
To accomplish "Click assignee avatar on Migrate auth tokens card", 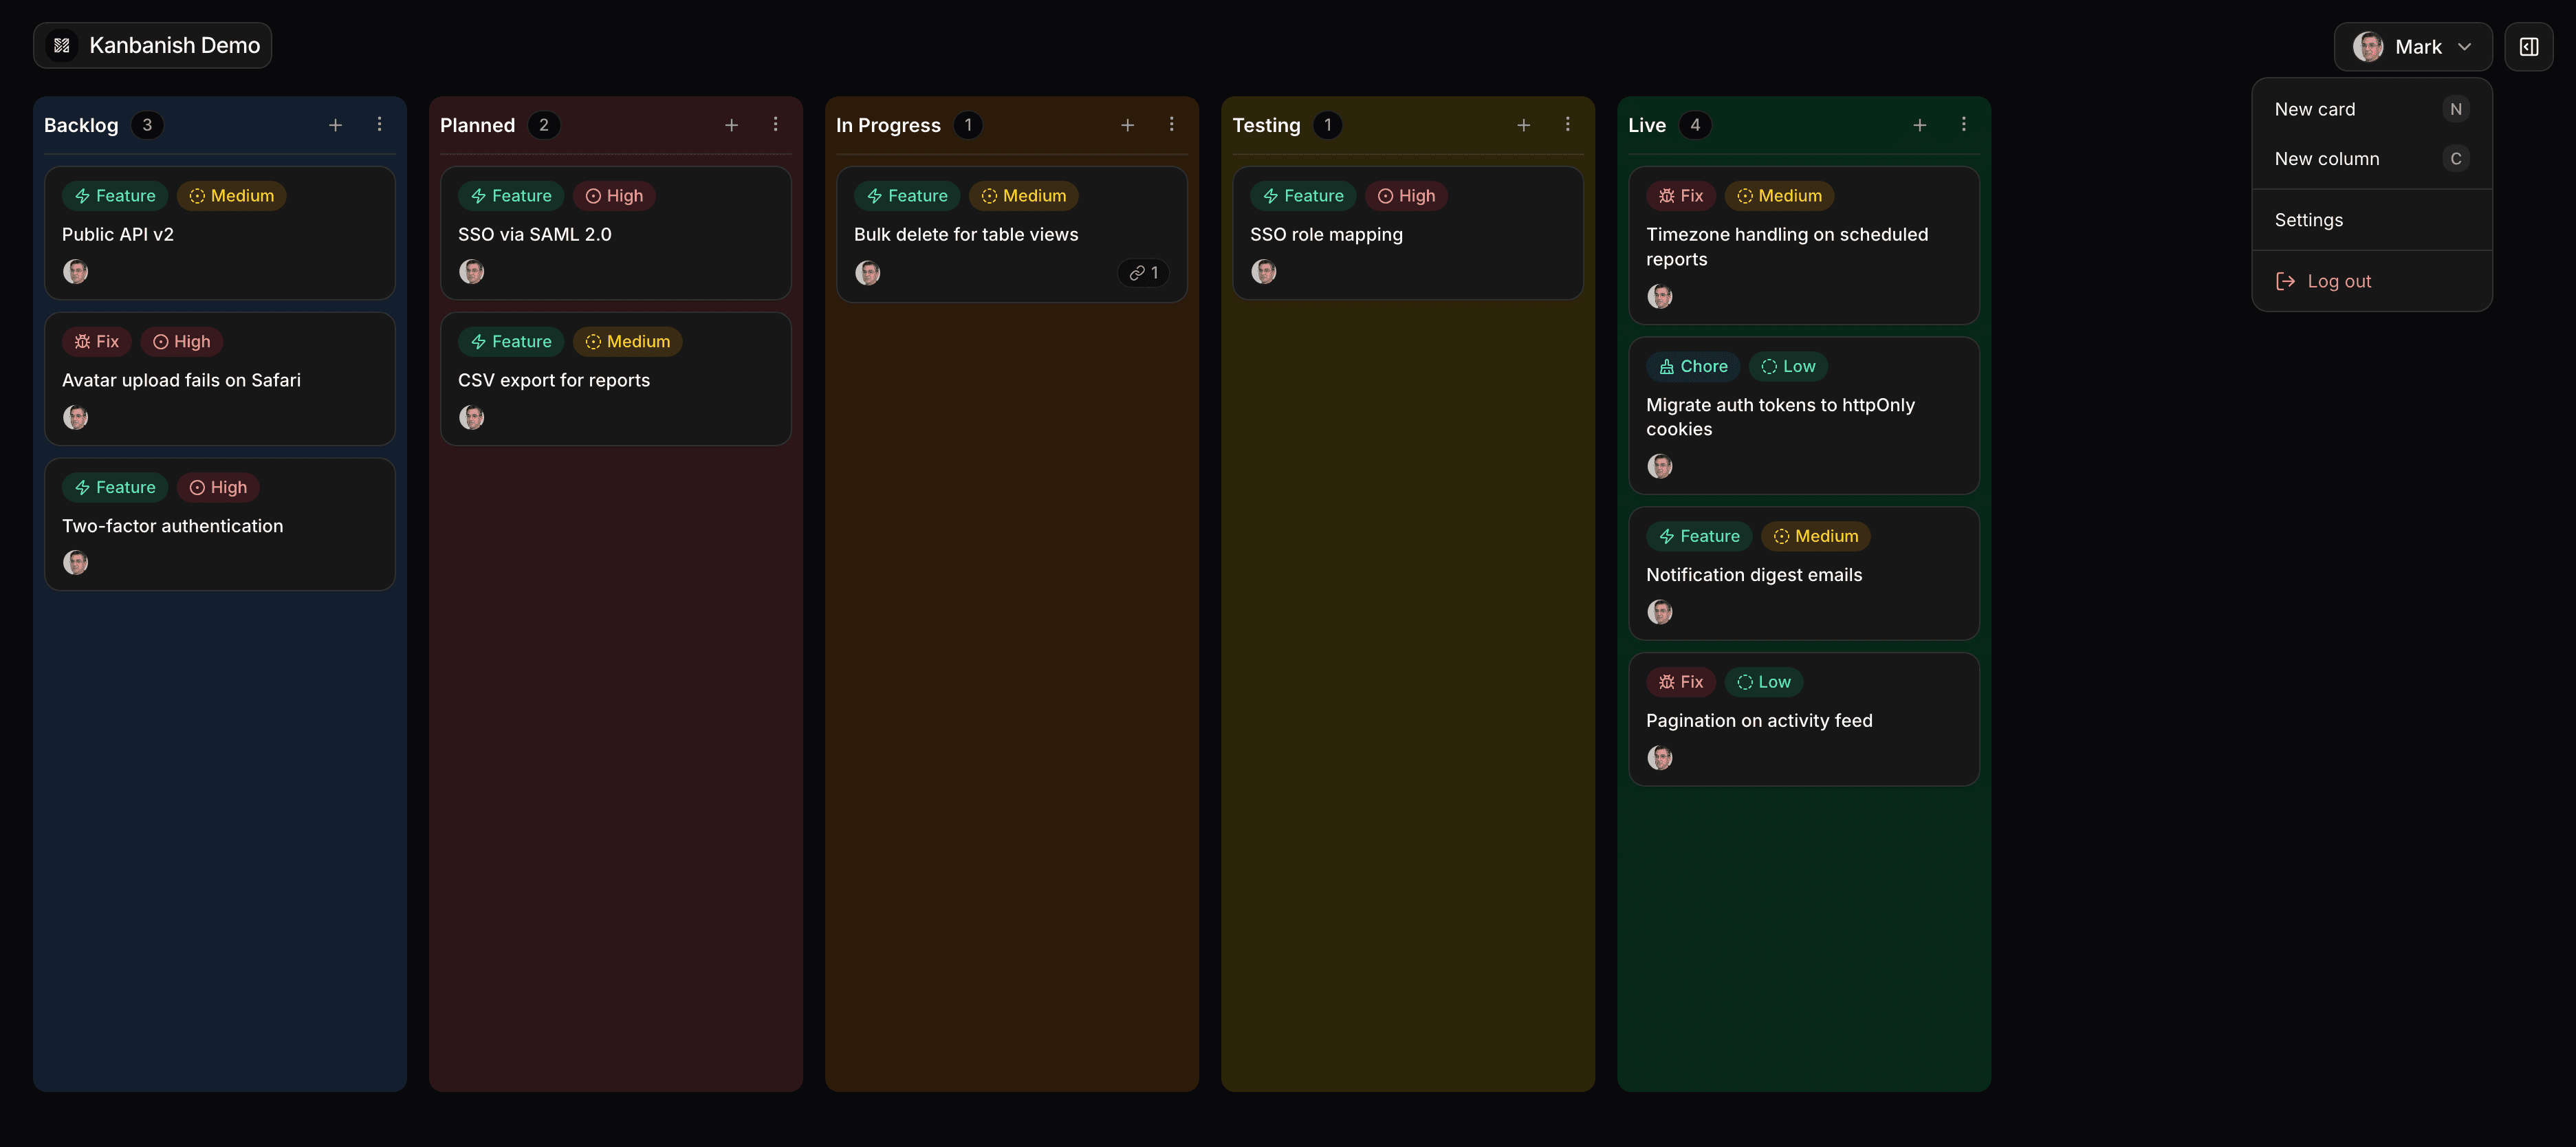I will (x=1660, y=466).
